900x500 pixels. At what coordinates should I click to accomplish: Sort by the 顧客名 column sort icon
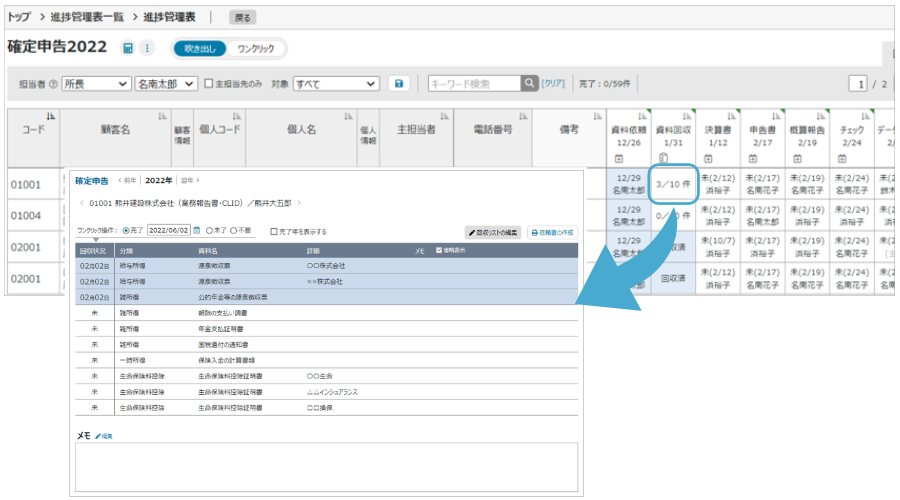[x=163, y=117]
